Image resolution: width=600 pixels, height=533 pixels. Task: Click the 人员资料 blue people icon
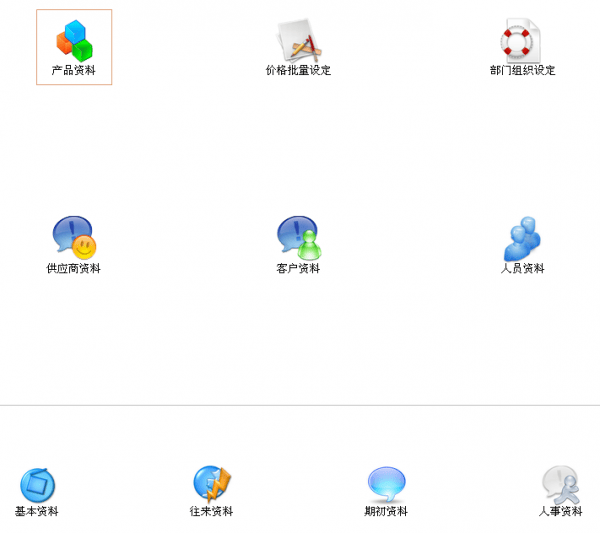[522, 238]
